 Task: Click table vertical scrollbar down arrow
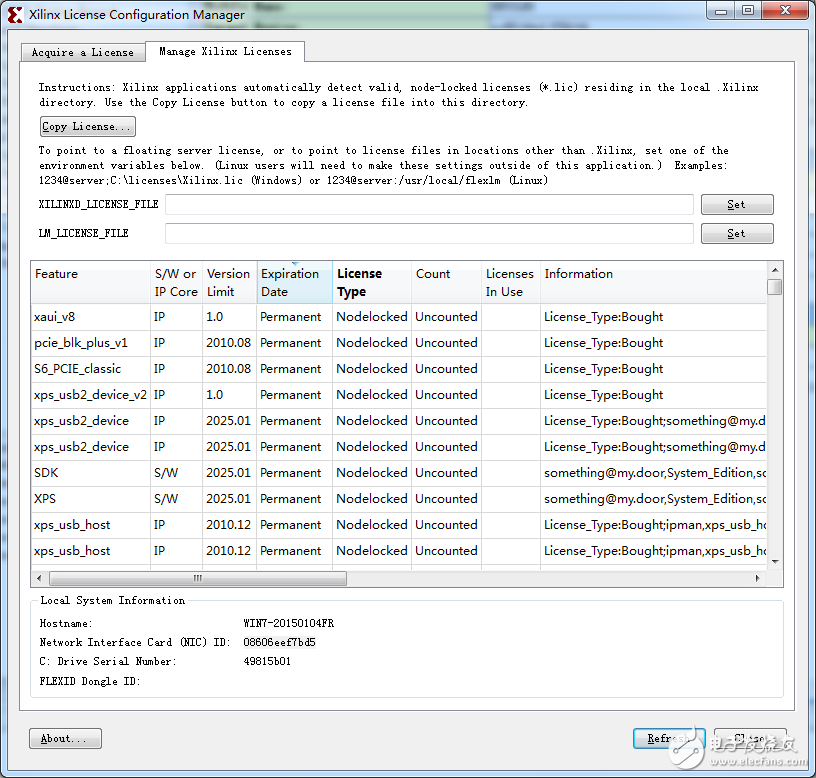point(775,562)
